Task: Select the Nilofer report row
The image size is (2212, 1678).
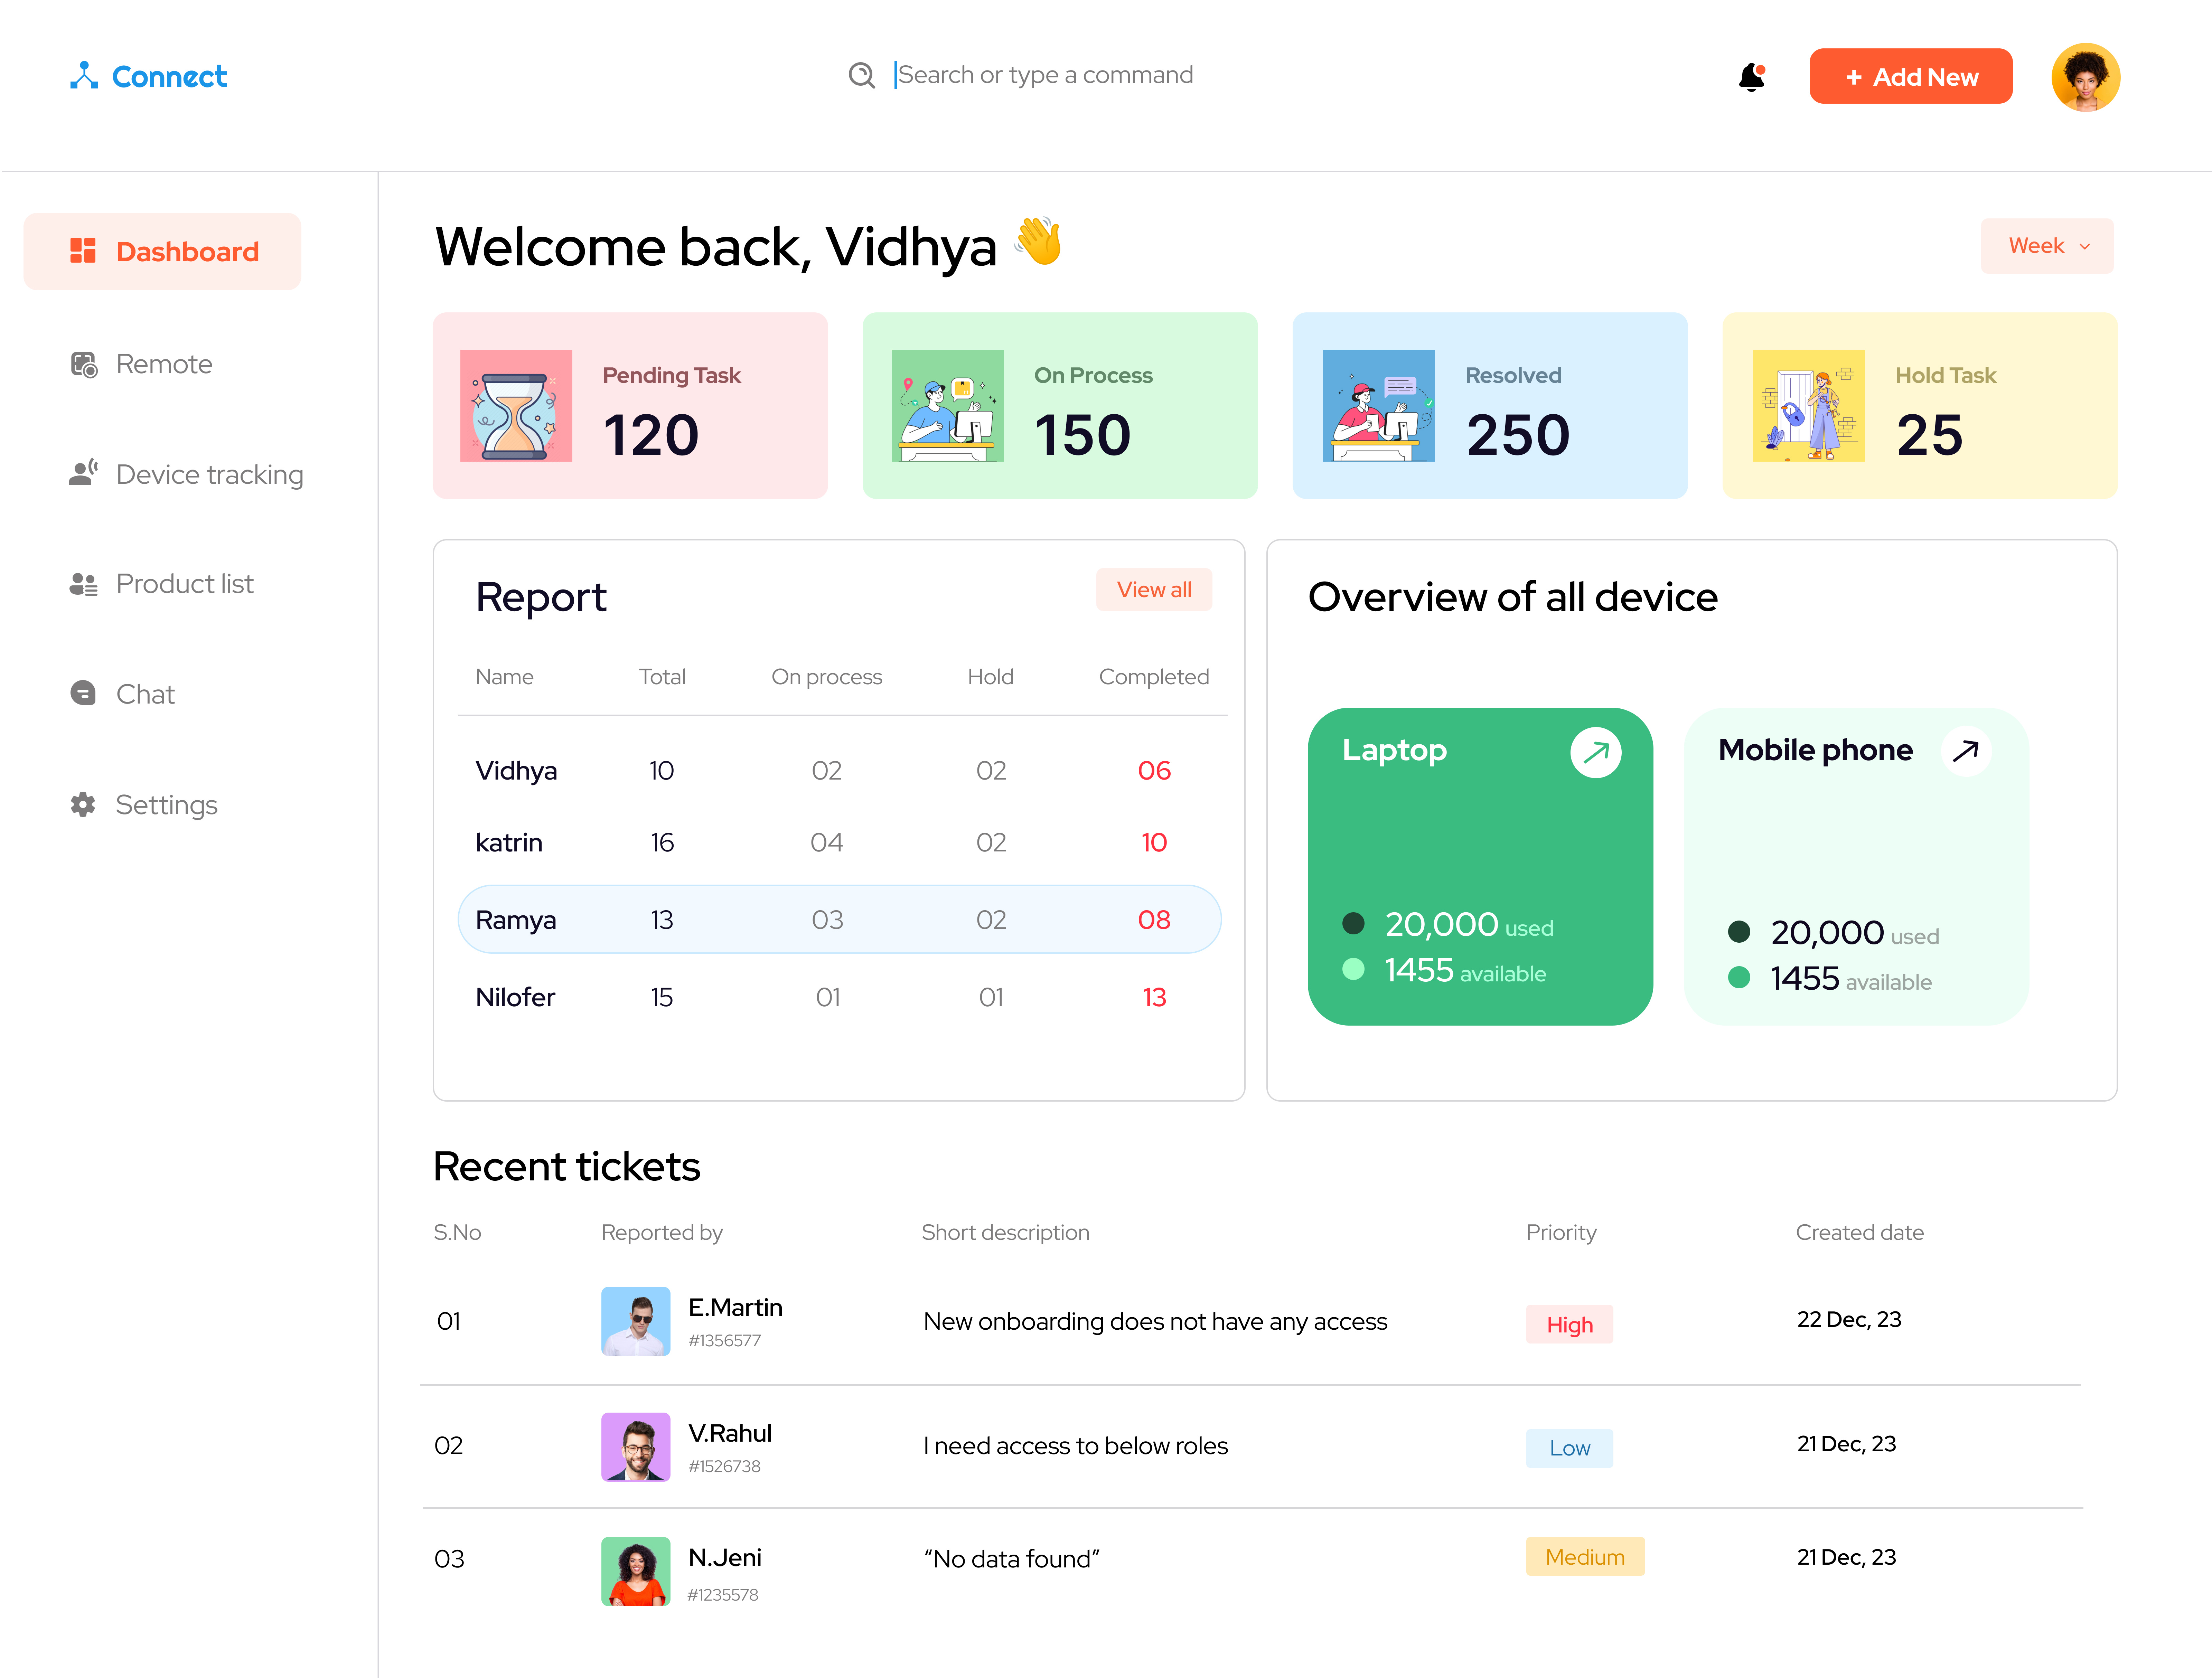Action: (840, 997)
